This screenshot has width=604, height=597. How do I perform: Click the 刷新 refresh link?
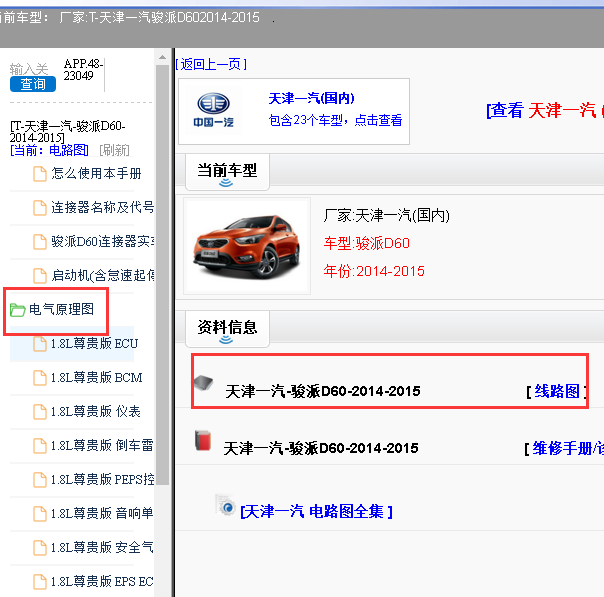tap(114, 150)
